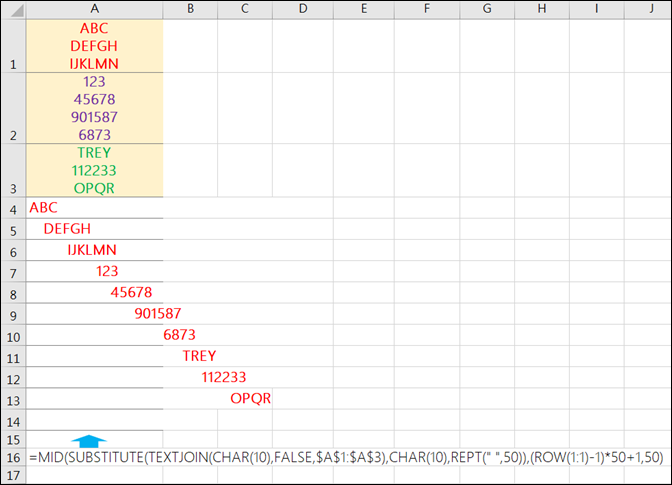Select column H header
Viewport: 672px width, 485px height.
(x=542, y=9)
